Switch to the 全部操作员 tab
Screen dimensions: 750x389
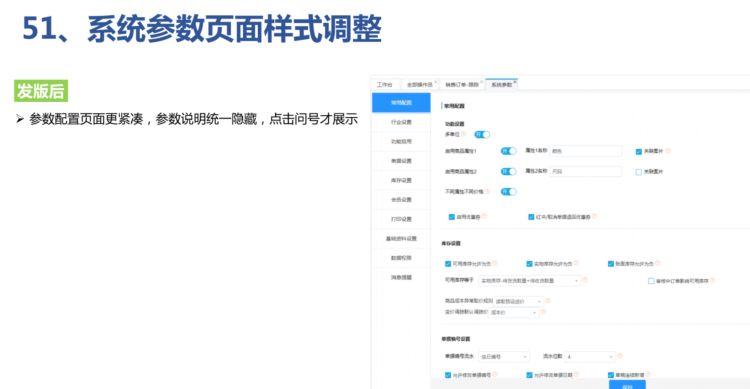point(419,85)
